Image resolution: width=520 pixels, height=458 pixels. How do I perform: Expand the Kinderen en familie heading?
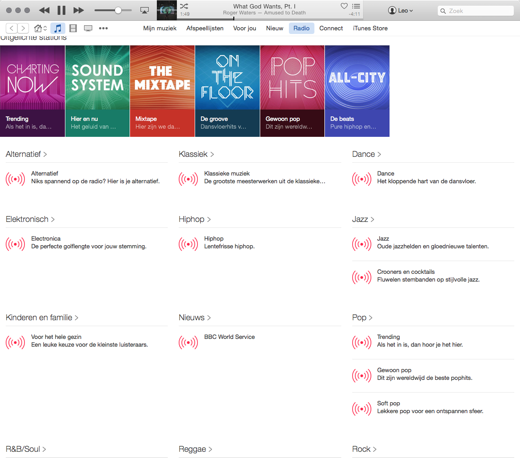click(42, 317)
